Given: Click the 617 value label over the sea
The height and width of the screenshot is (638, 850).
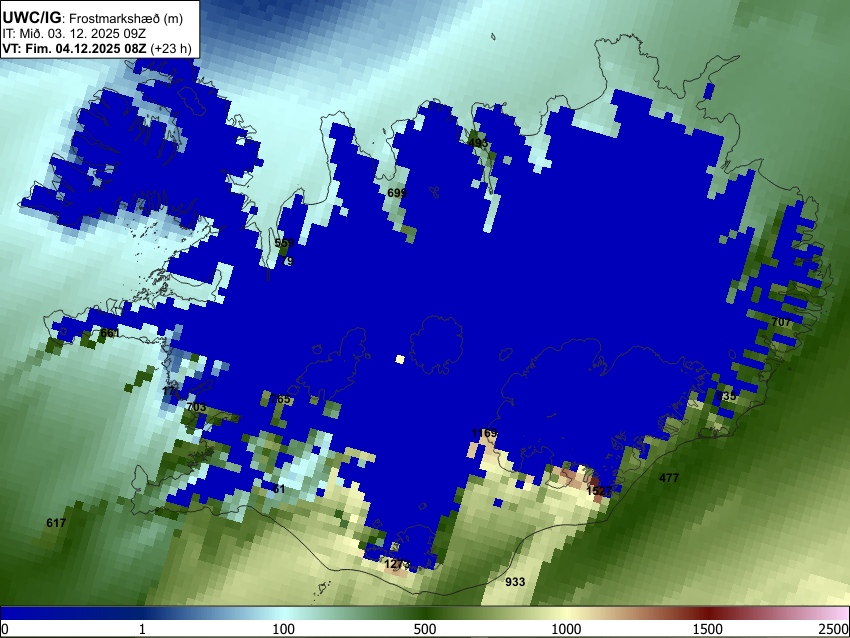Looking at the screenshot, I should click(56, 523).
